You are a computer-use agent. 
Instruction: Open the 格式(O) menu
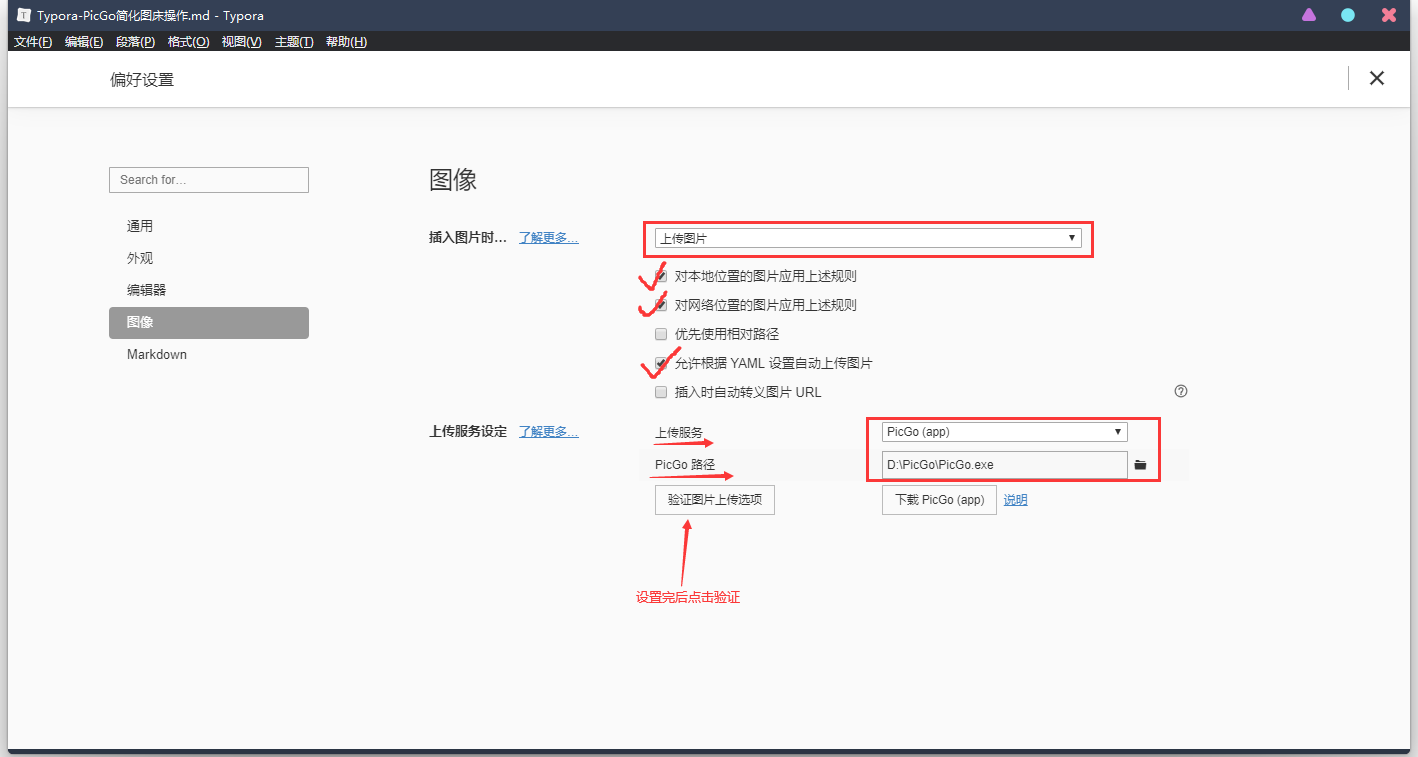click(x=188, y=41)
